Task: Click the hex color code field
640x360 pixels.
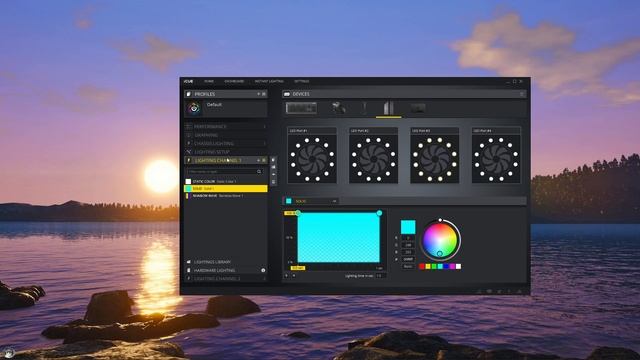Action: [x=408, y=259]
